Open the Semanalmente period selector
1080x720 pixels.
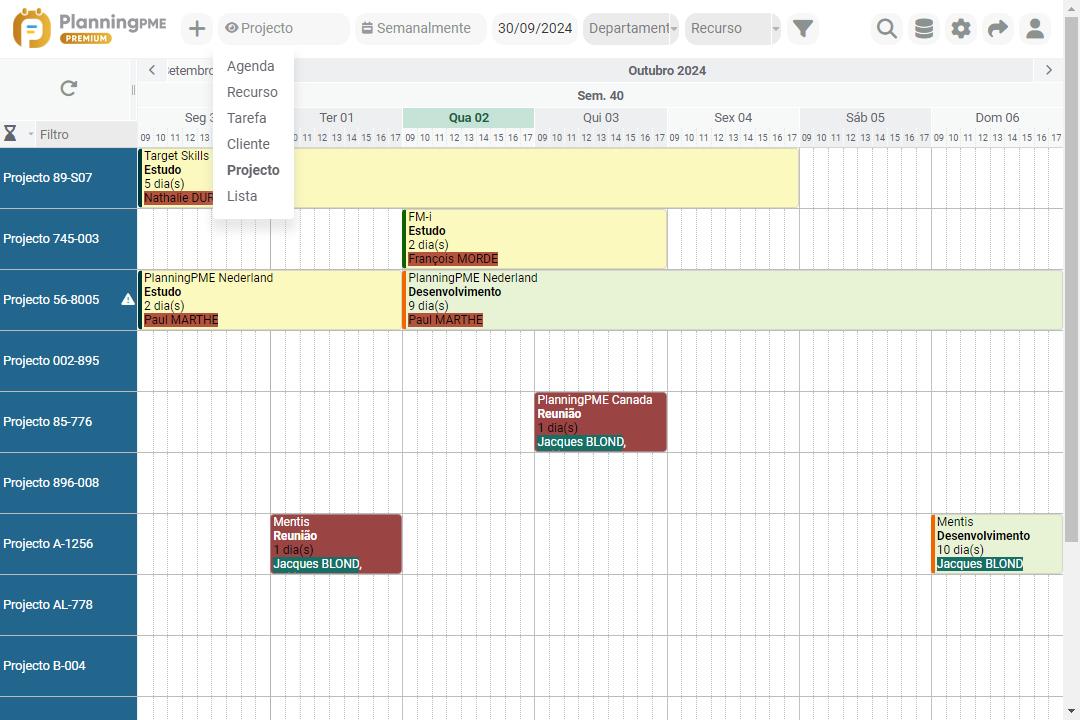pos(420,28)
